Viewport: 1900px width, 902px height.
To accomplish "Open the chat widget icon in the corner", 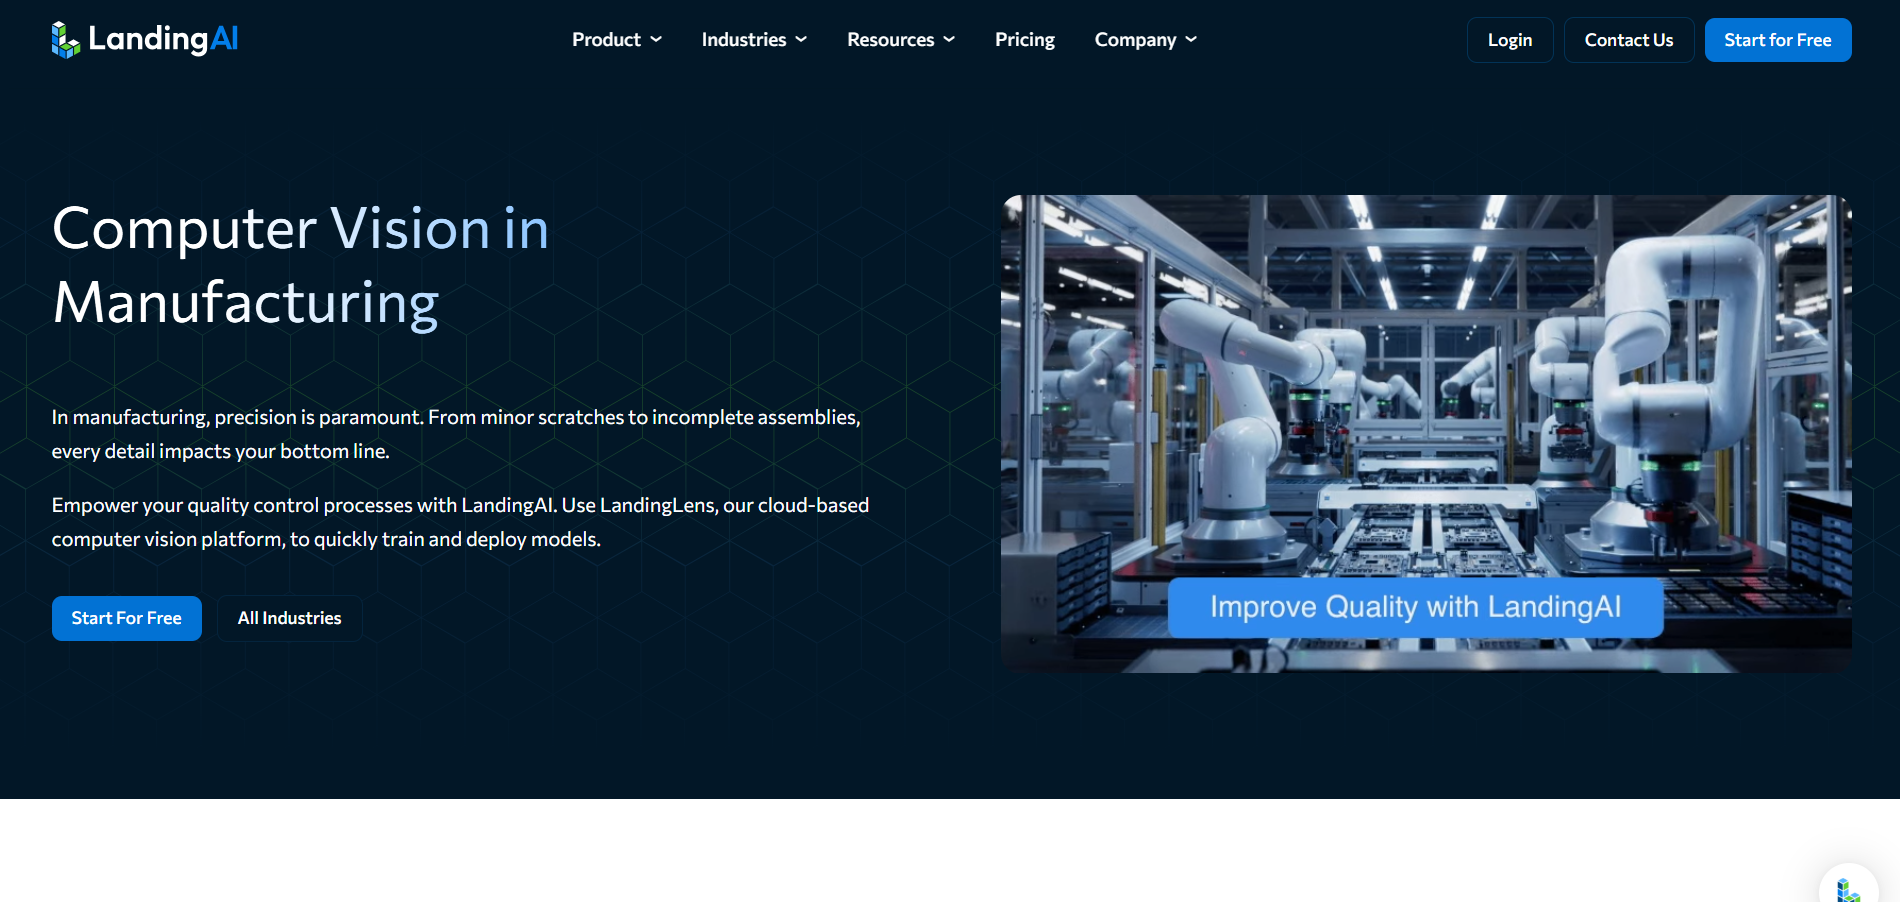I will 1848,884.
